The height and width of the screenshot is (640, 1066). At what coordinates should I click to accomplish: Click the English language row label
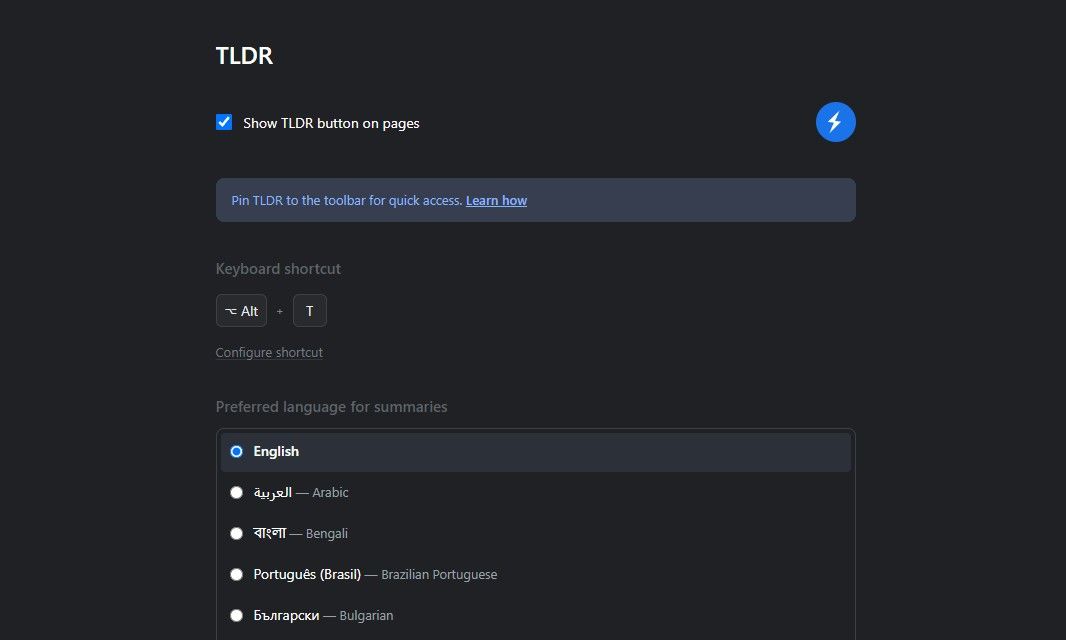click(x=276, y=452)
